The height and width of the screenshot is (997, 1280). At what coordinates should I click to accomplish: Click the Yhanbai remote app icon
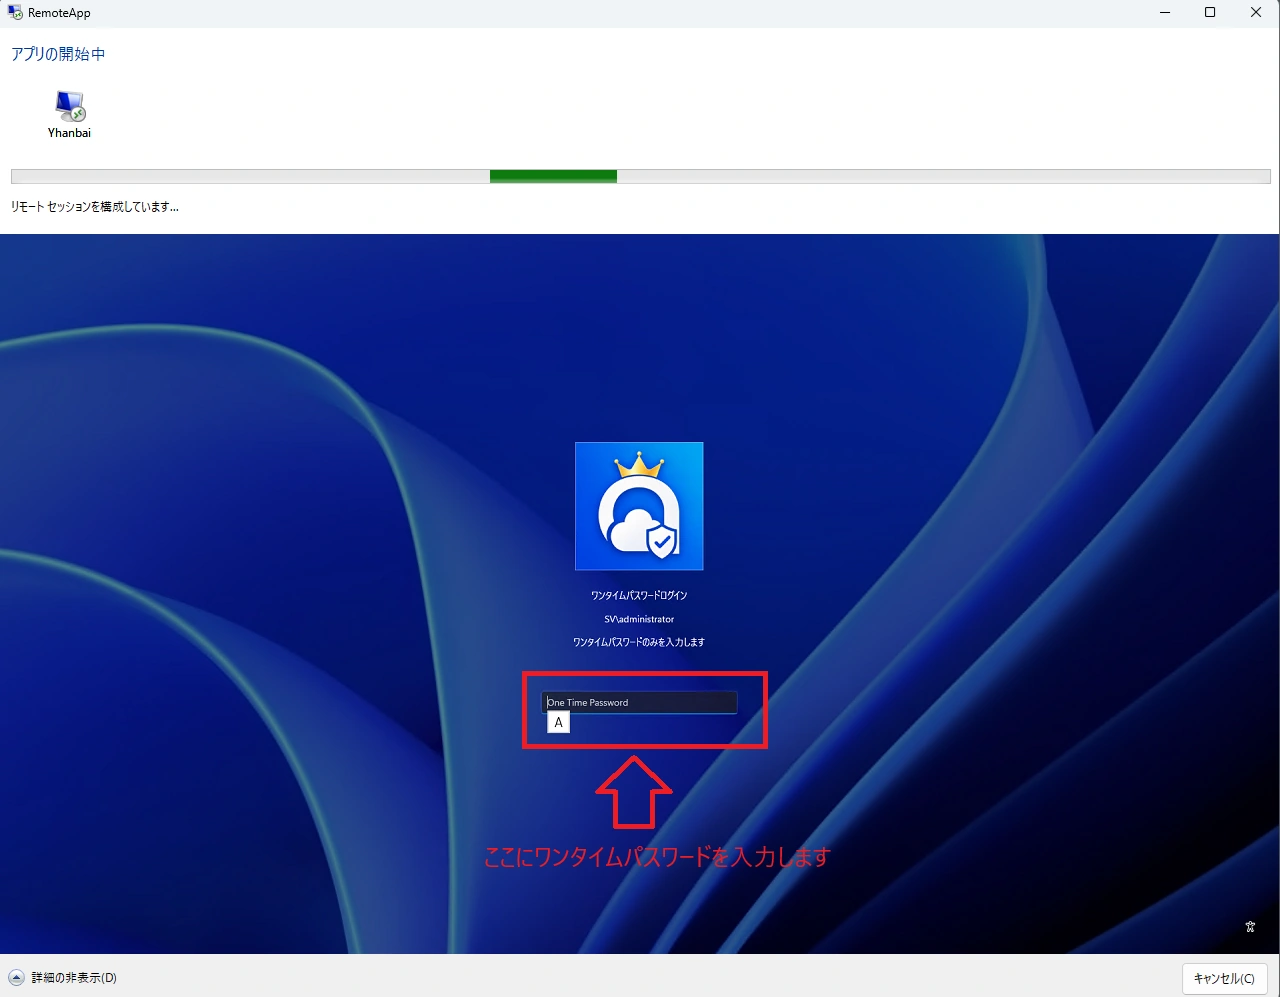click(70, 105)
